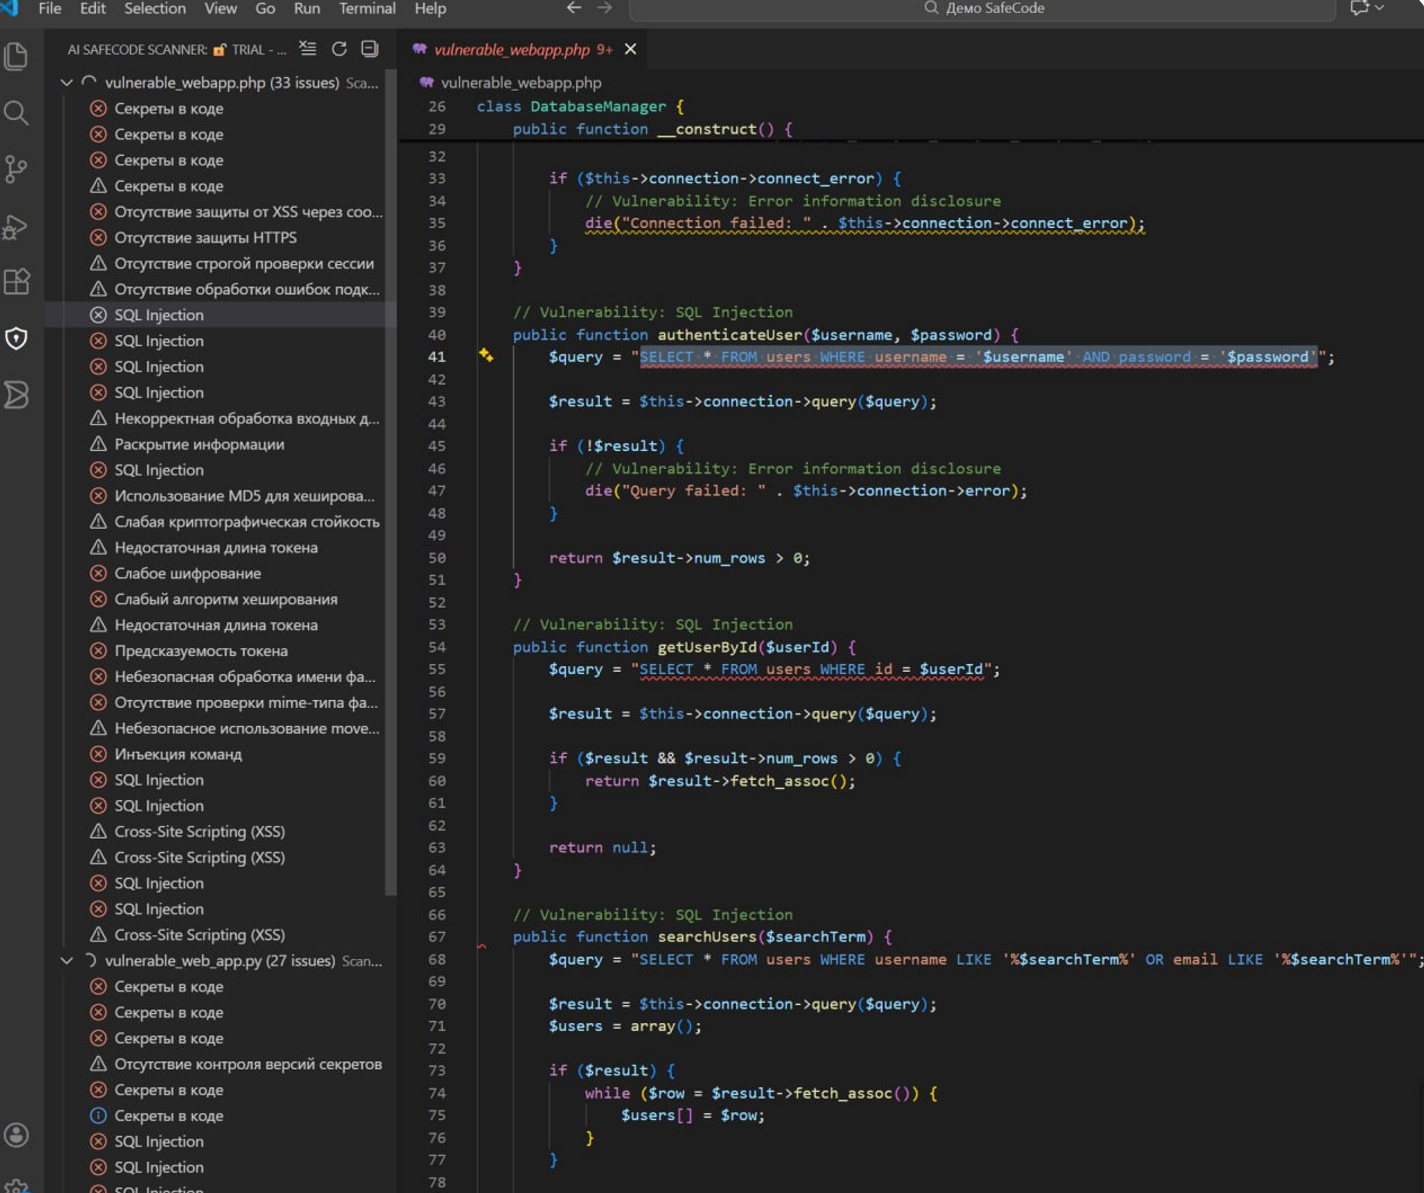
Task: Select the vulnerable_webapp.php editor tab
Action: 511,49
